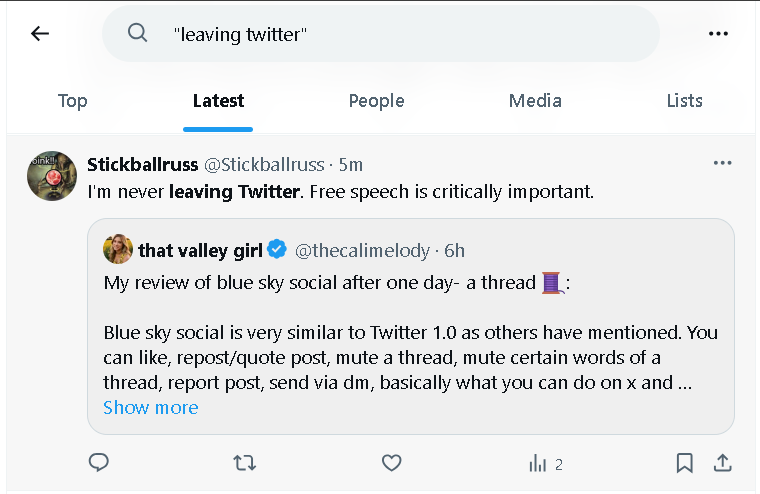Switch to the Media tab
The image size is (760, 494).
coord(535,101)
